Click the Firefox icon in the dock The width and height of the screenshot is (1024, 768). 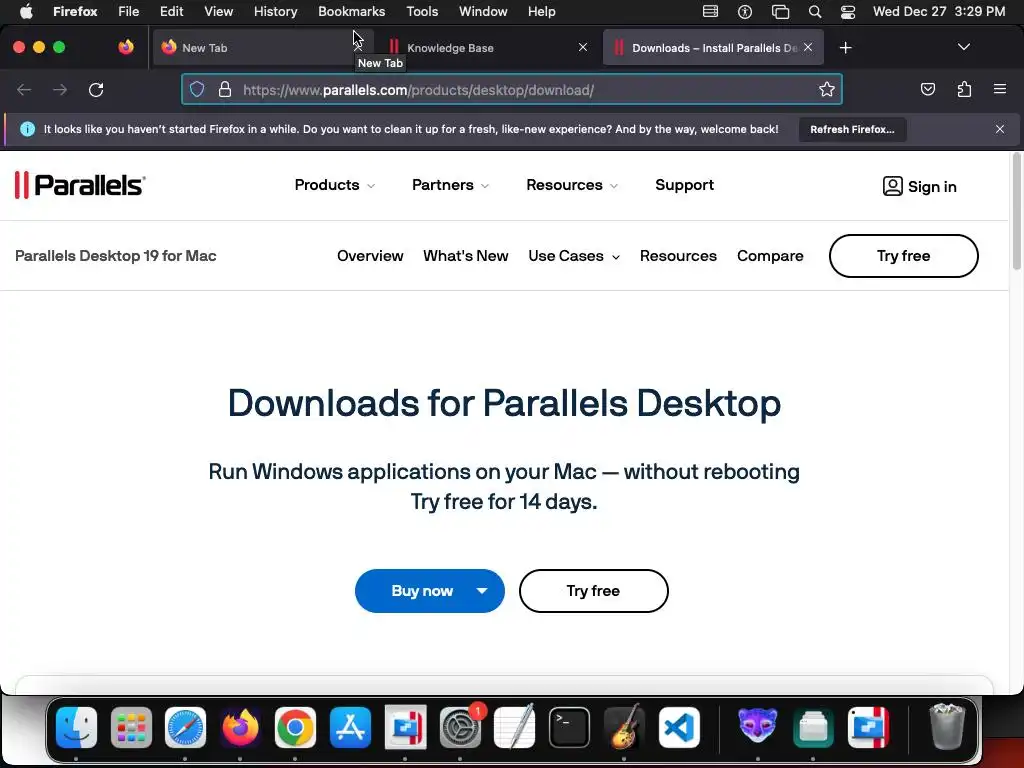240,727
